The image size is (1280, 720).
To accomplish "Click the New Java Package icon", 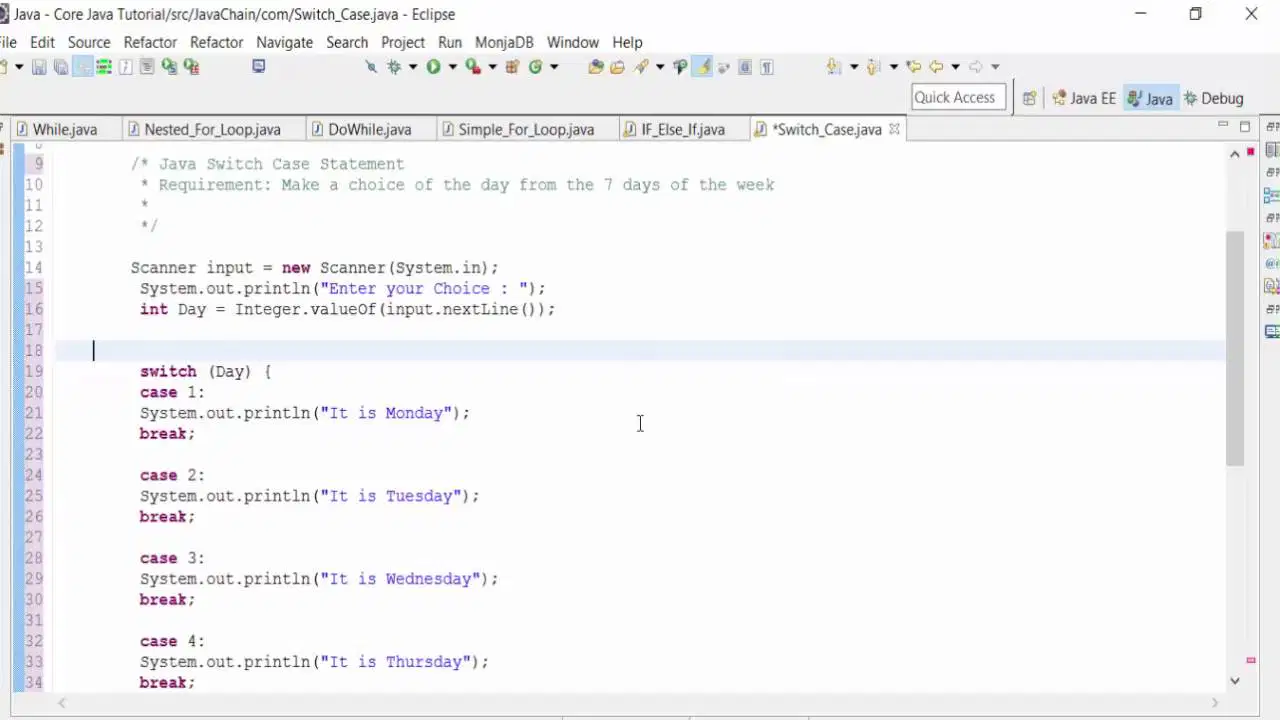I will pos(511,67).
